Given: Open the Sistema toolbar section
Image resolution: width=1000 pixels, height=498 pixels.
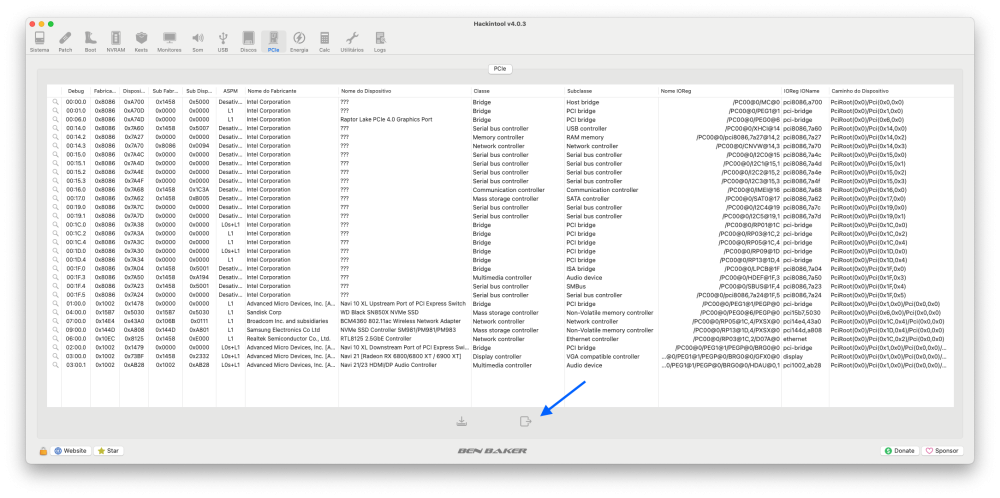Looking at the screenshot, I should click(x=40, y=41).
